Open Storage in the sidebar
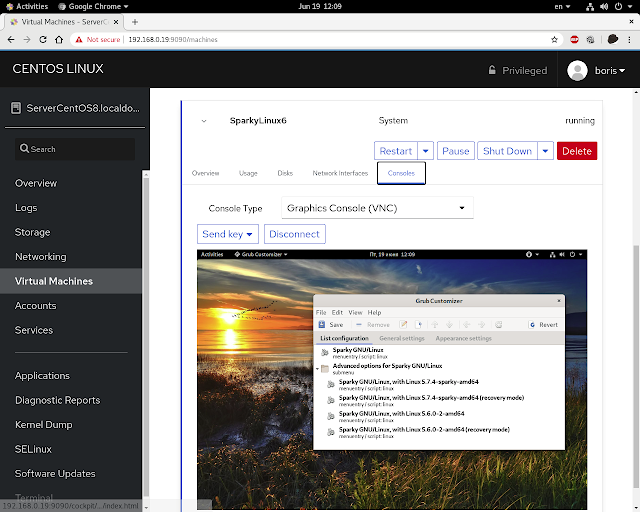Image resolution: width=640 pixels, height=512 pixels. coord(32,232)
